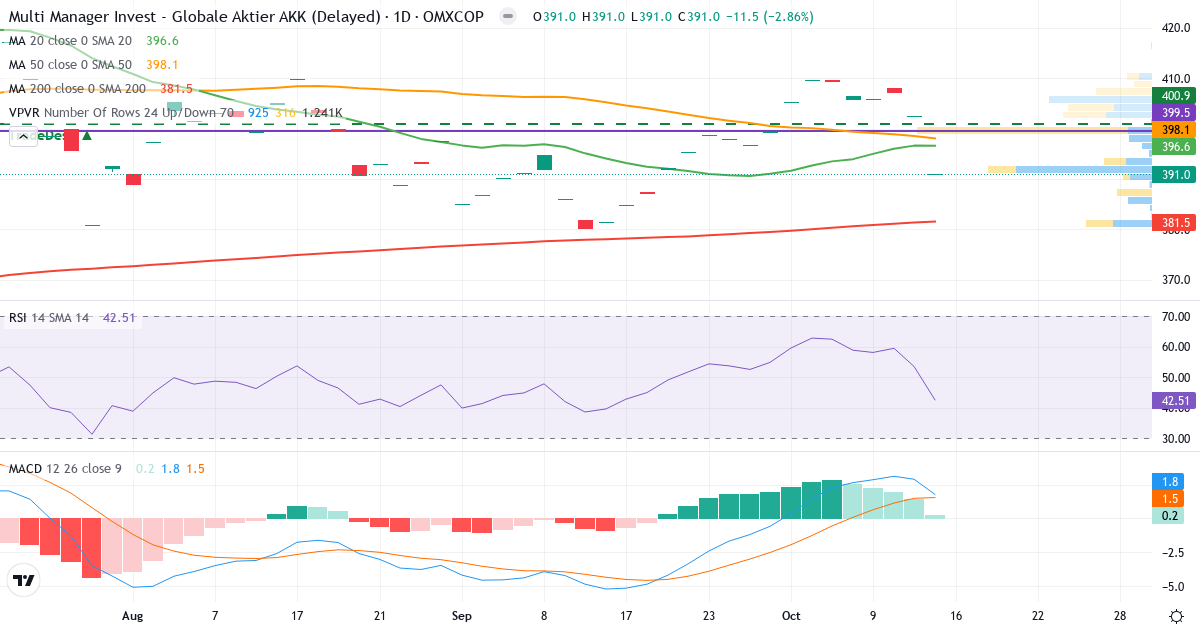Click the TradingView logo at bottom-left
This screenshot has width=1200, height=630.
pyautogui.click(x=24, y=580)
